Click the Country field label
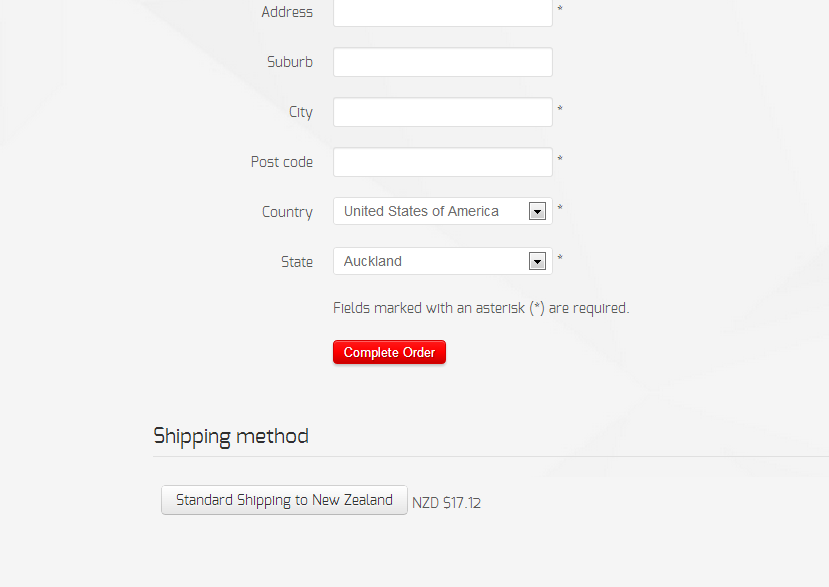The image size is (829, 587). pyautogui.click(x=287, y=212)
